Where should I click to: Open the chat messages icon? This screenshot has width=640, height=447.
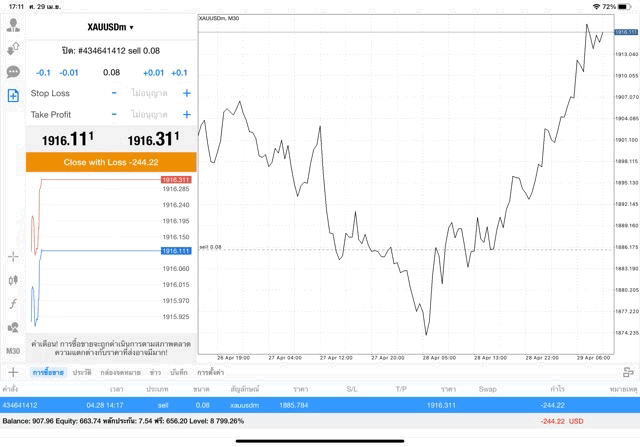[13, 72]
